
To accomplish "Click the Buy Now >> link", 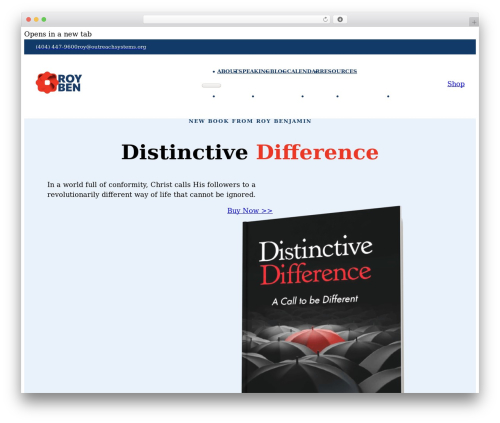I will 250,211.
